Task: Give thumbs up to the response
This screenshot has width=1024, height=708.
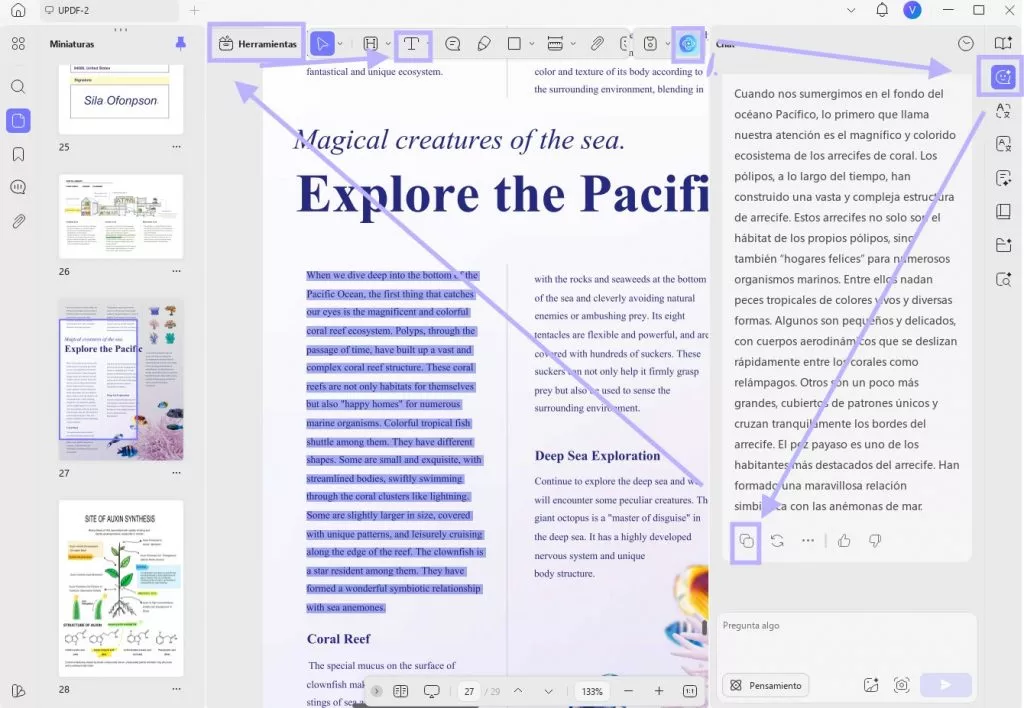Action: [x=844, y=541]
